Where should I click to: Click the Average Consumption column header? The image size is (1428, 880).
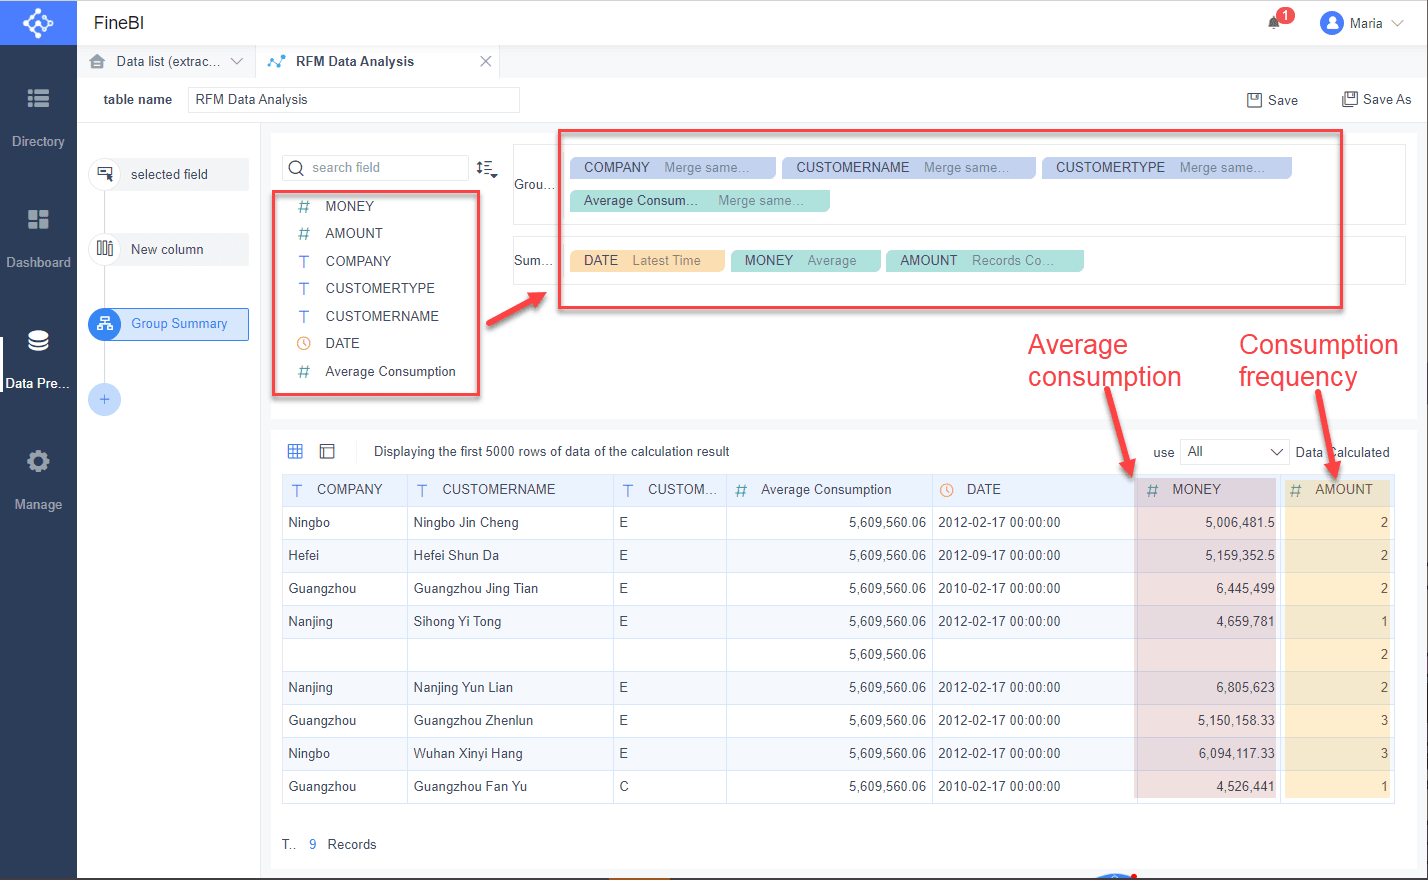[x=829, y=490]
